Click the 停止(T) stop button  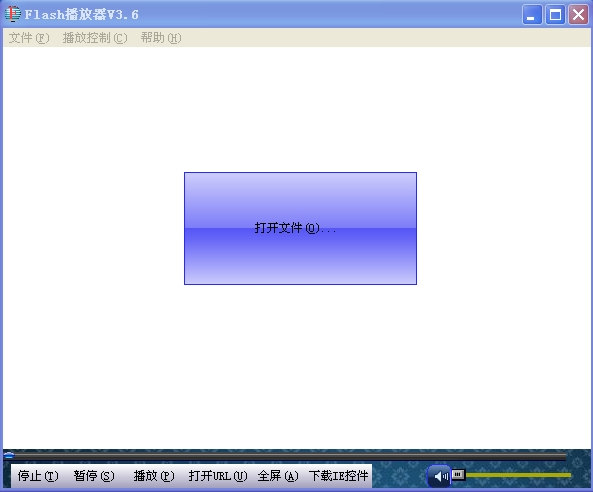(x=38, y=475)
